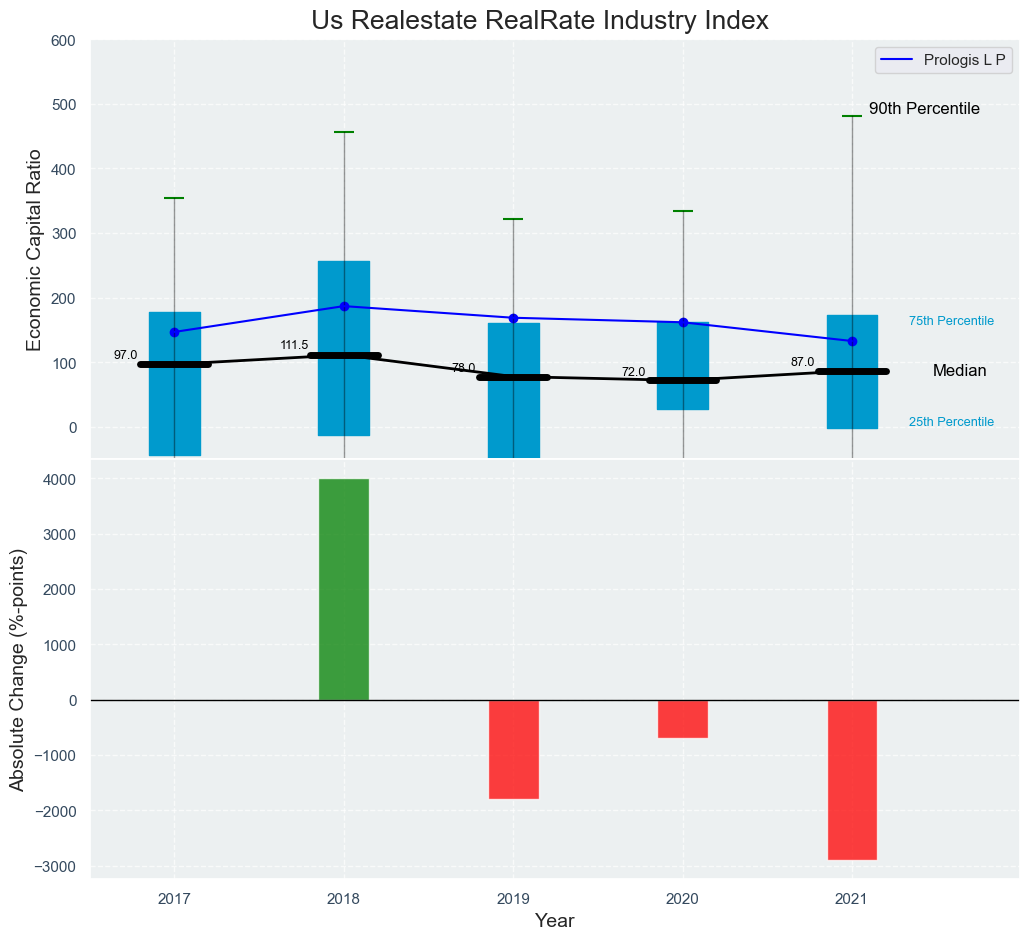Select the 2017 Prologis data point marker
The image size is (1029, 940).
tap(175, 332)
